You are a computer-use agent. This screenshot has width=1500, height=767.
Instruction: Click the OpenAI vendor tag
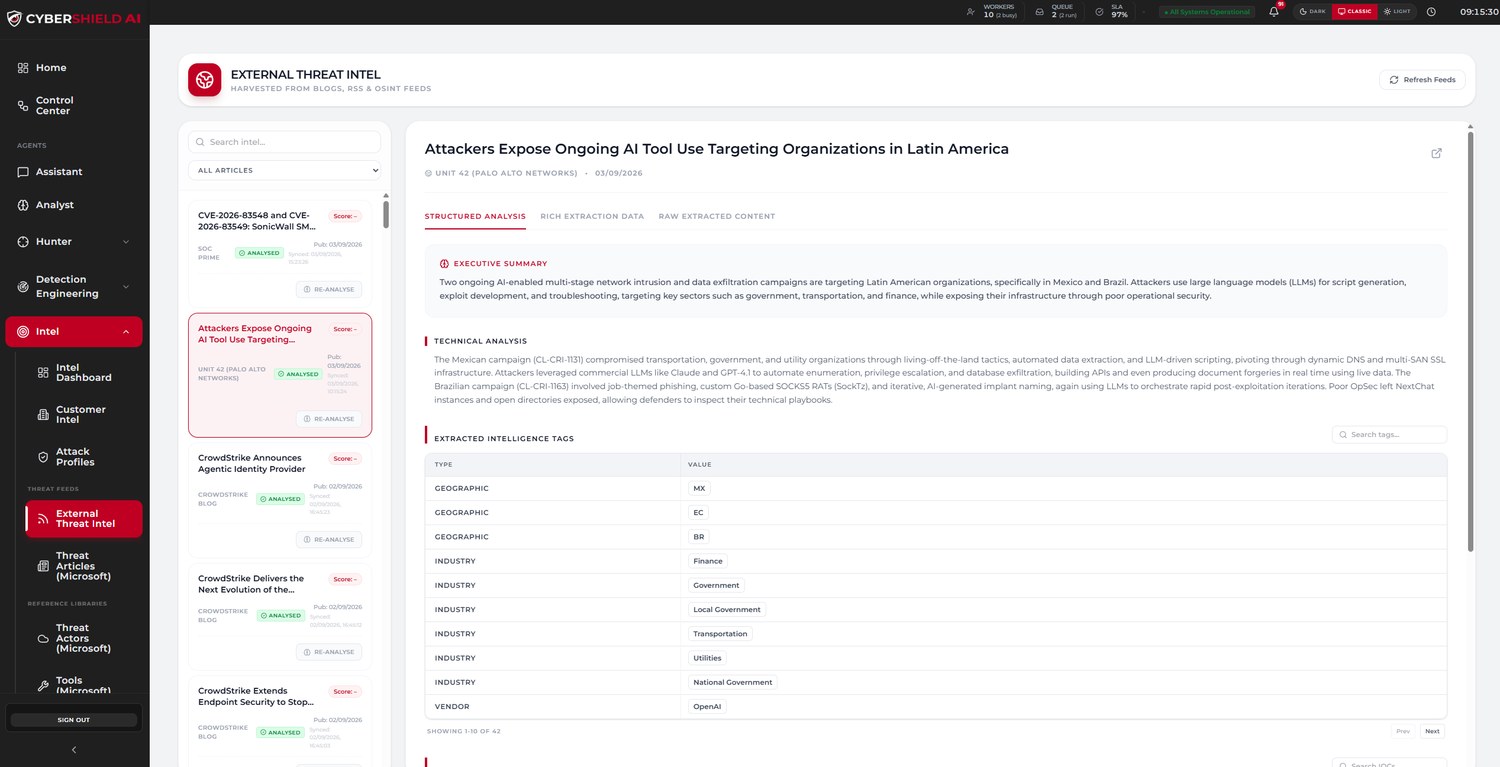pyautogui.click(x=707, y=706)
